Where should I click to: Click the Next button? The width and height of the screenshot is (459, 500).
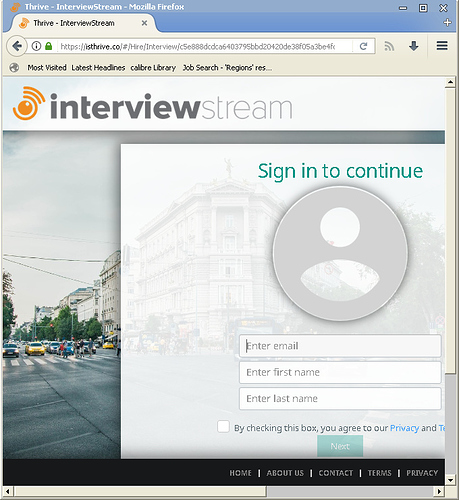coord(340,446)
